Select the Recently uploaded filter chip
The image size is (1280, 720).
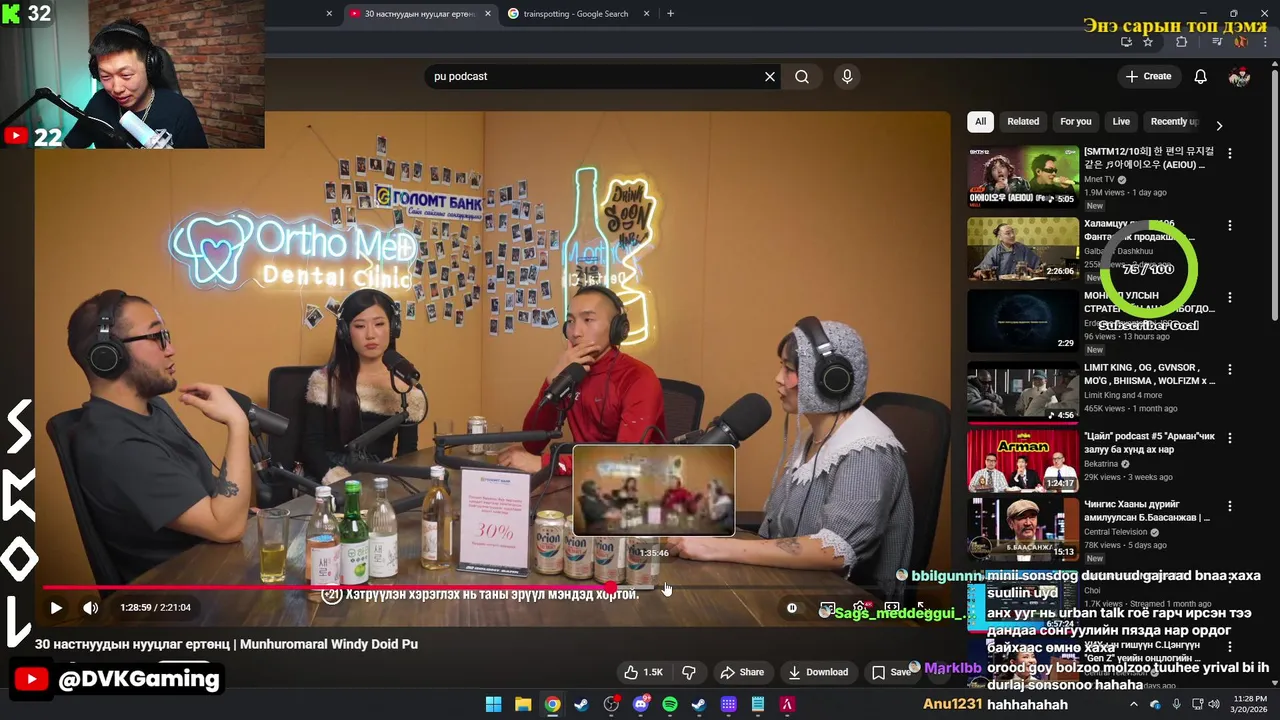(x=1174, y=121)
